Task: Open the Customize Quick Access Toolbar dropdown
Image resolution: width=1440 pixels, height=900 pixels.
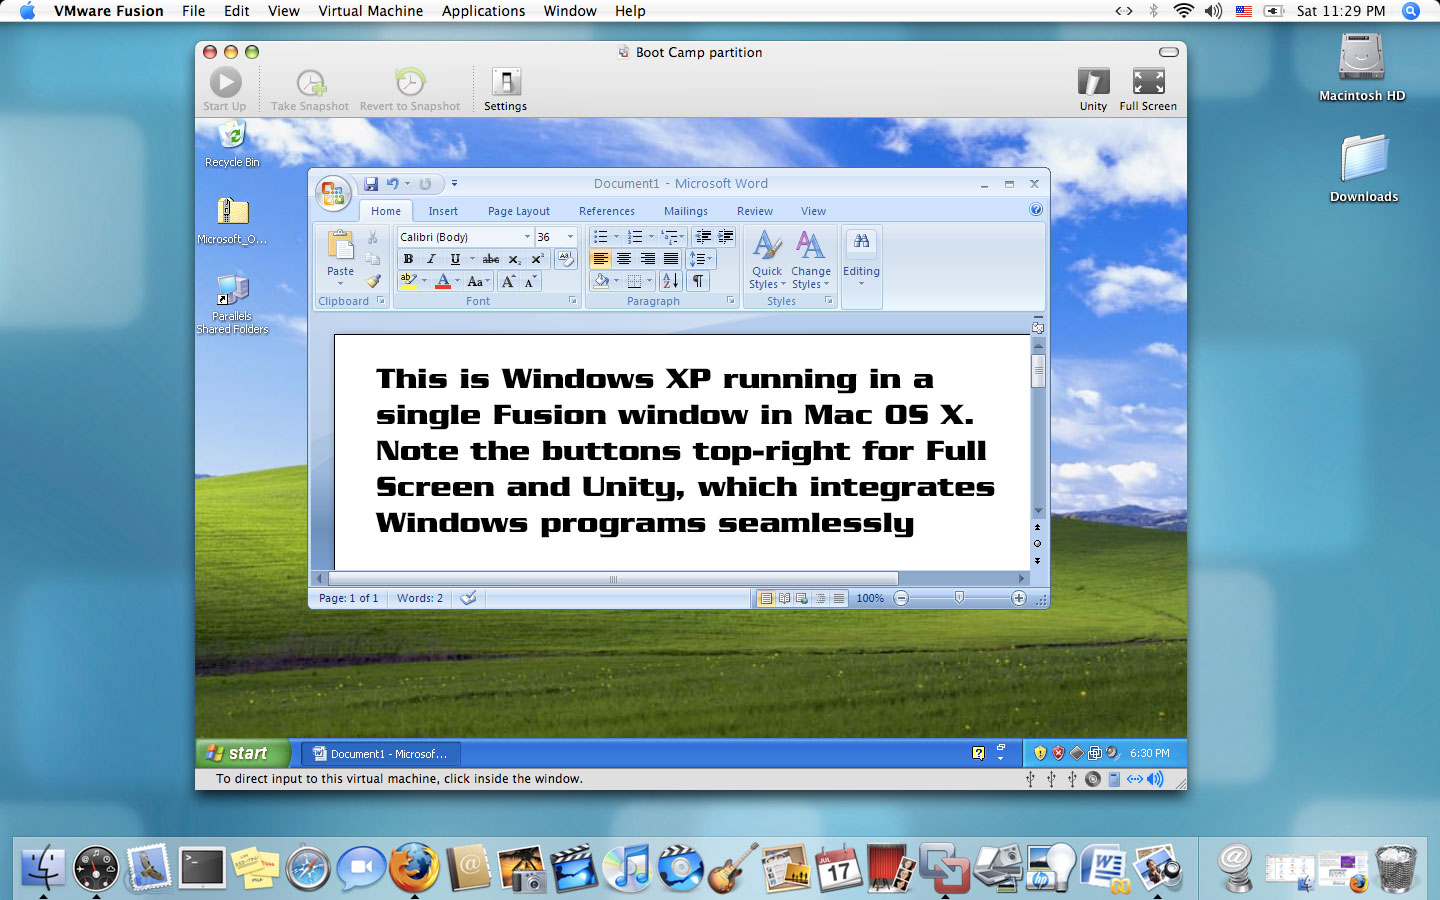Action: [x=454, y=184]
